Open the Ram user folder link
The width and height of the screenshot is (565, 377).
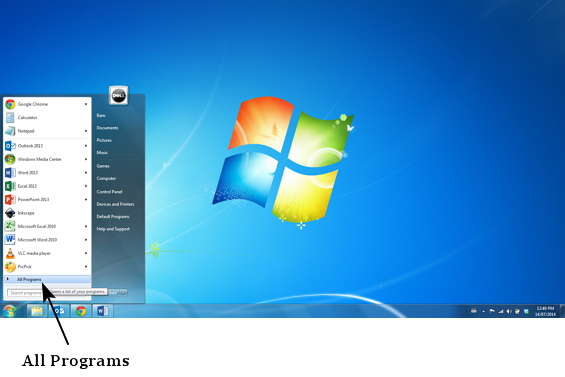101,116
